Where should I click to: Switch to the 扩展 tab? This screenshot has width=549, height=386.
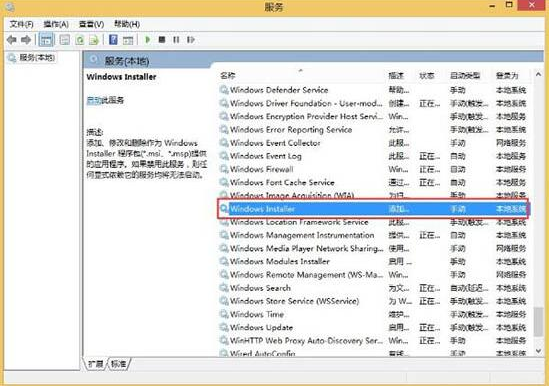pos(96,364)
